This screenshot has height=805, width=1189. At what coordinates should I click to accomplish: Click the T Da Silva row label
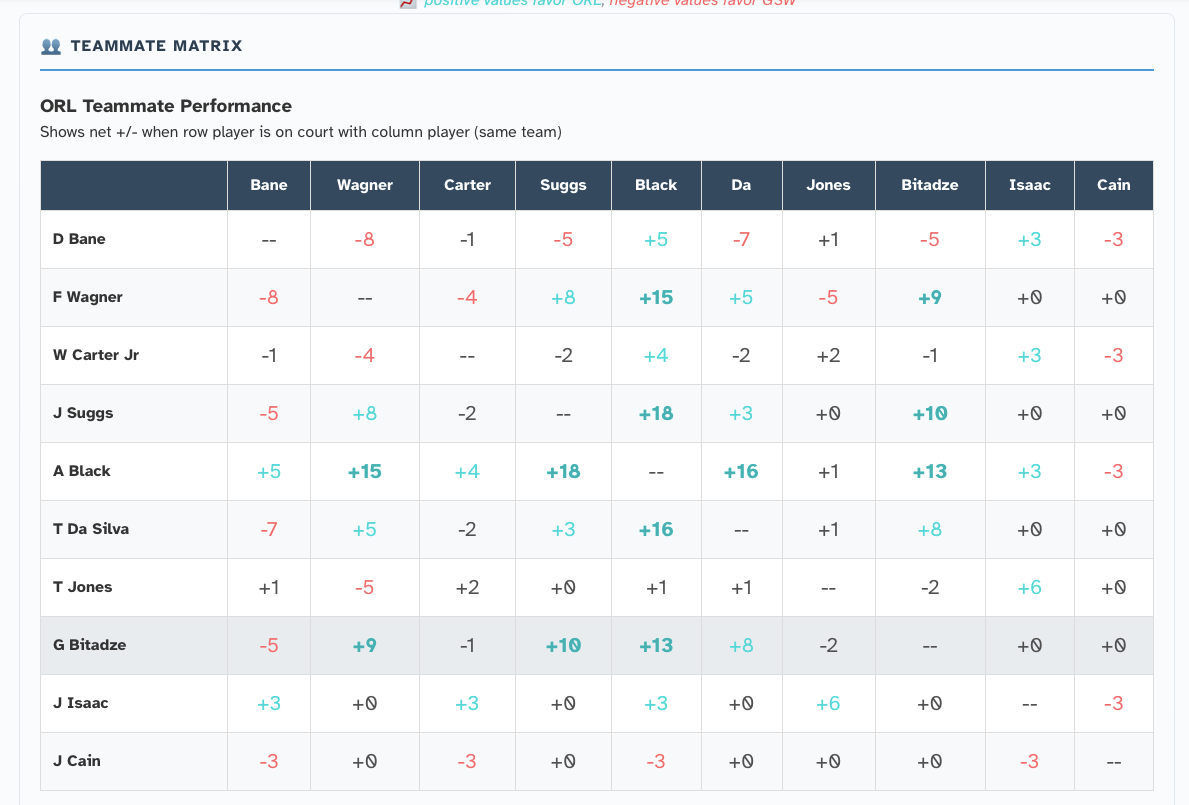[x=90, y=529]
